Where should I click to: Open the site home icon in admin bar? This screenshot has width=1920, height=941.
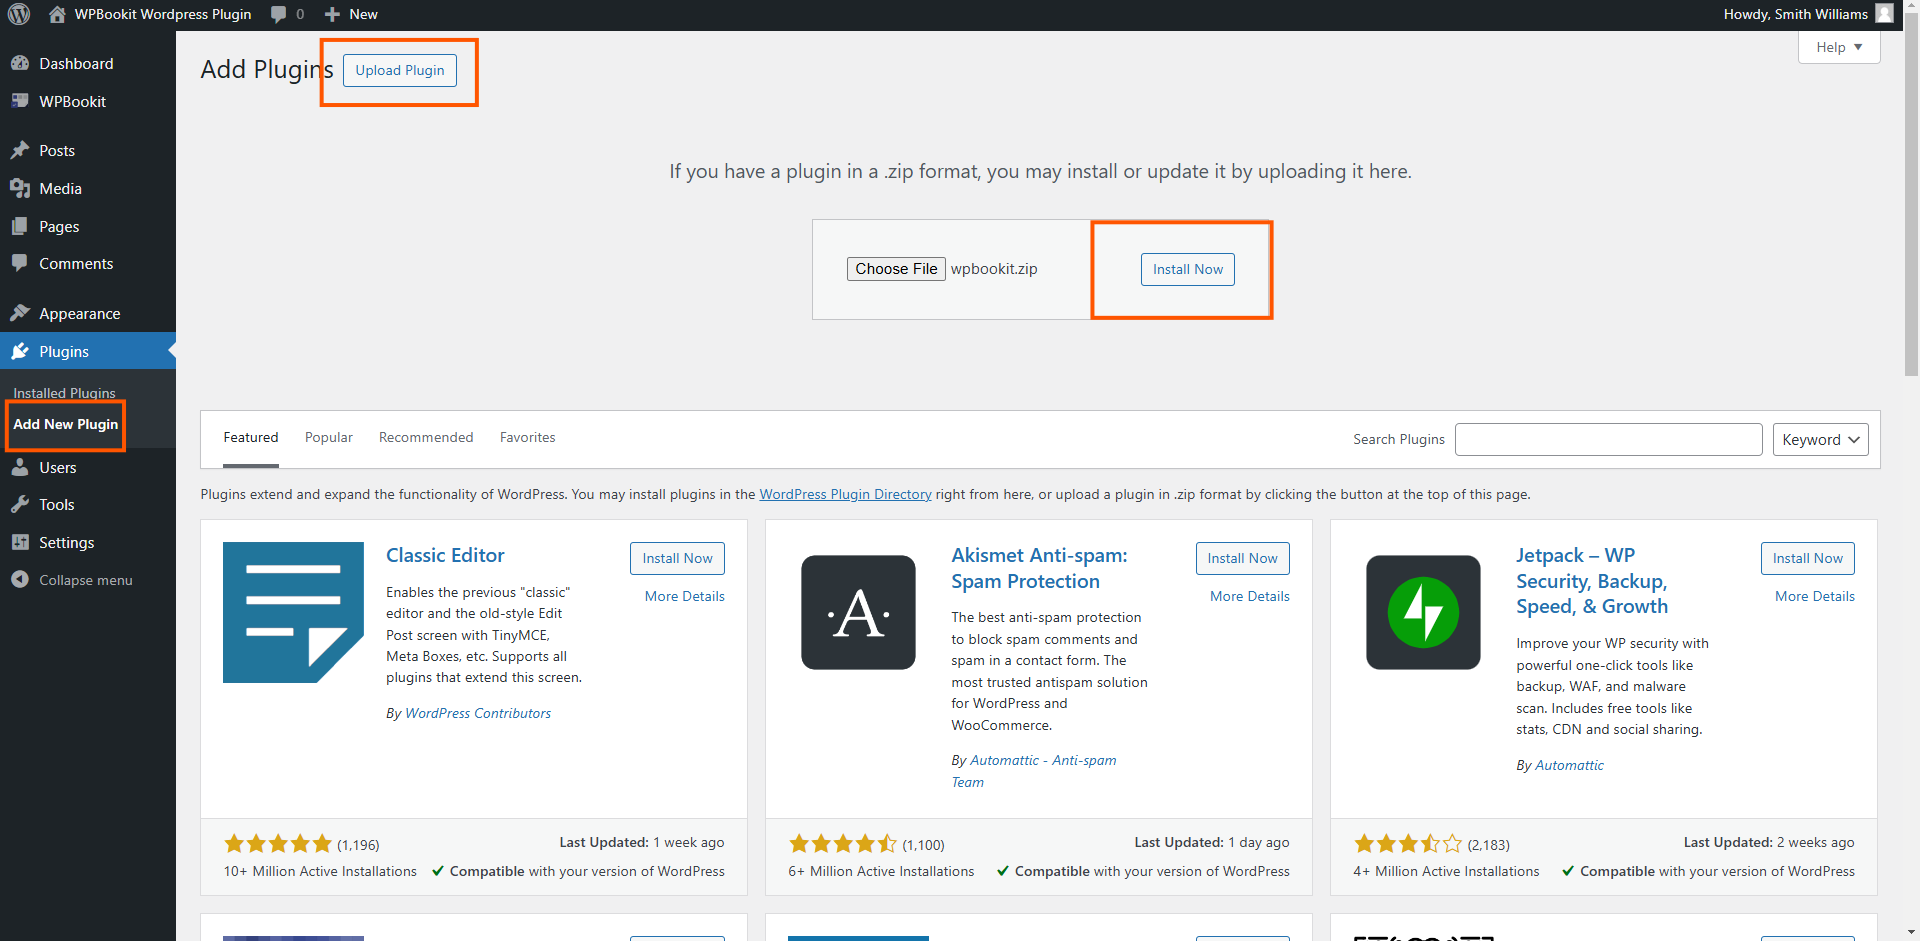point(57,14)
